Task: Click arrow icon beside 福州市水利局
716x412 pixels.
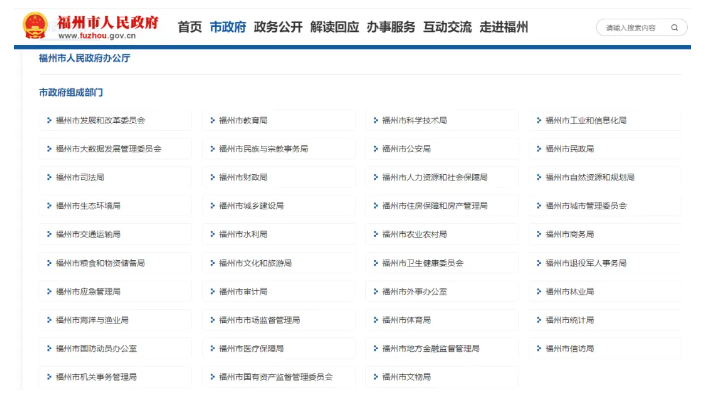Action: [212, 235]
